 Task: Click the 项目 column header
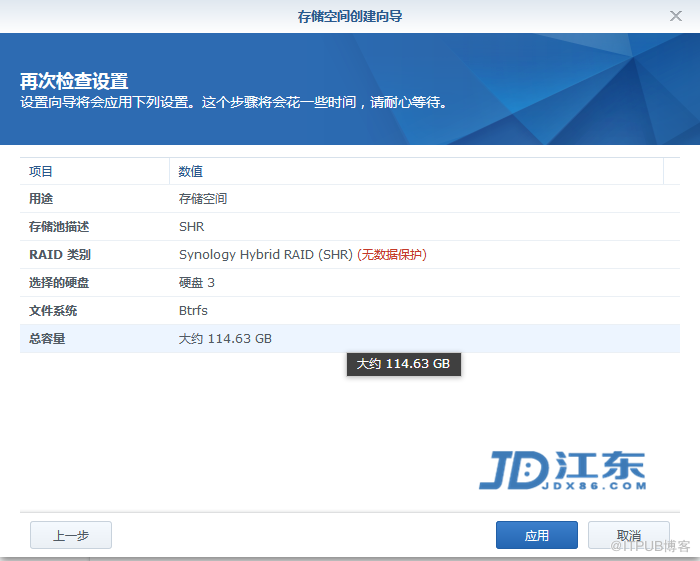point(41,172)
